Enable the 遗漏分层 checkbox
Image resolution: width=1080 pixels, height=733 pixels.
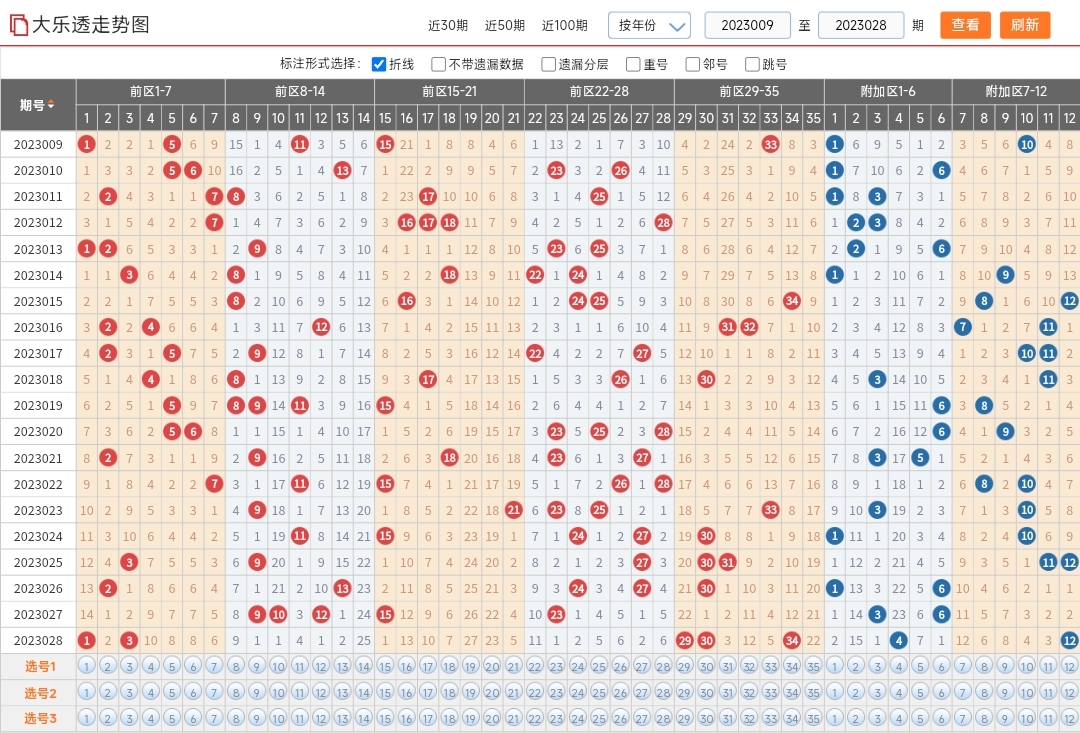(x=548, y=64)
